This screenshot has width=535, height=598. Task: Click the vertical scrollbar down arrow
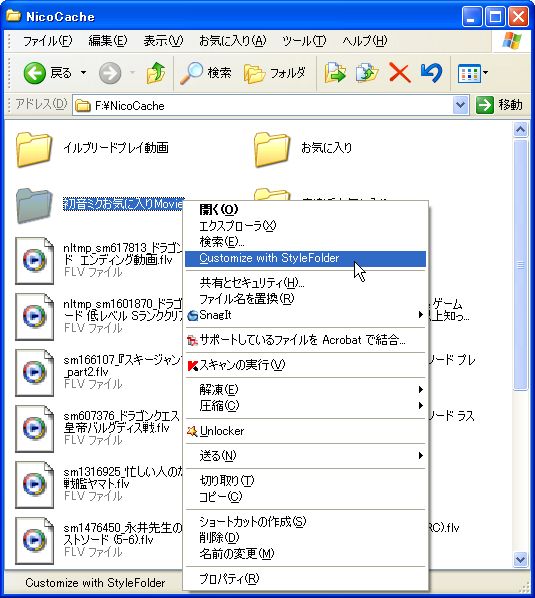click(521, 559)
